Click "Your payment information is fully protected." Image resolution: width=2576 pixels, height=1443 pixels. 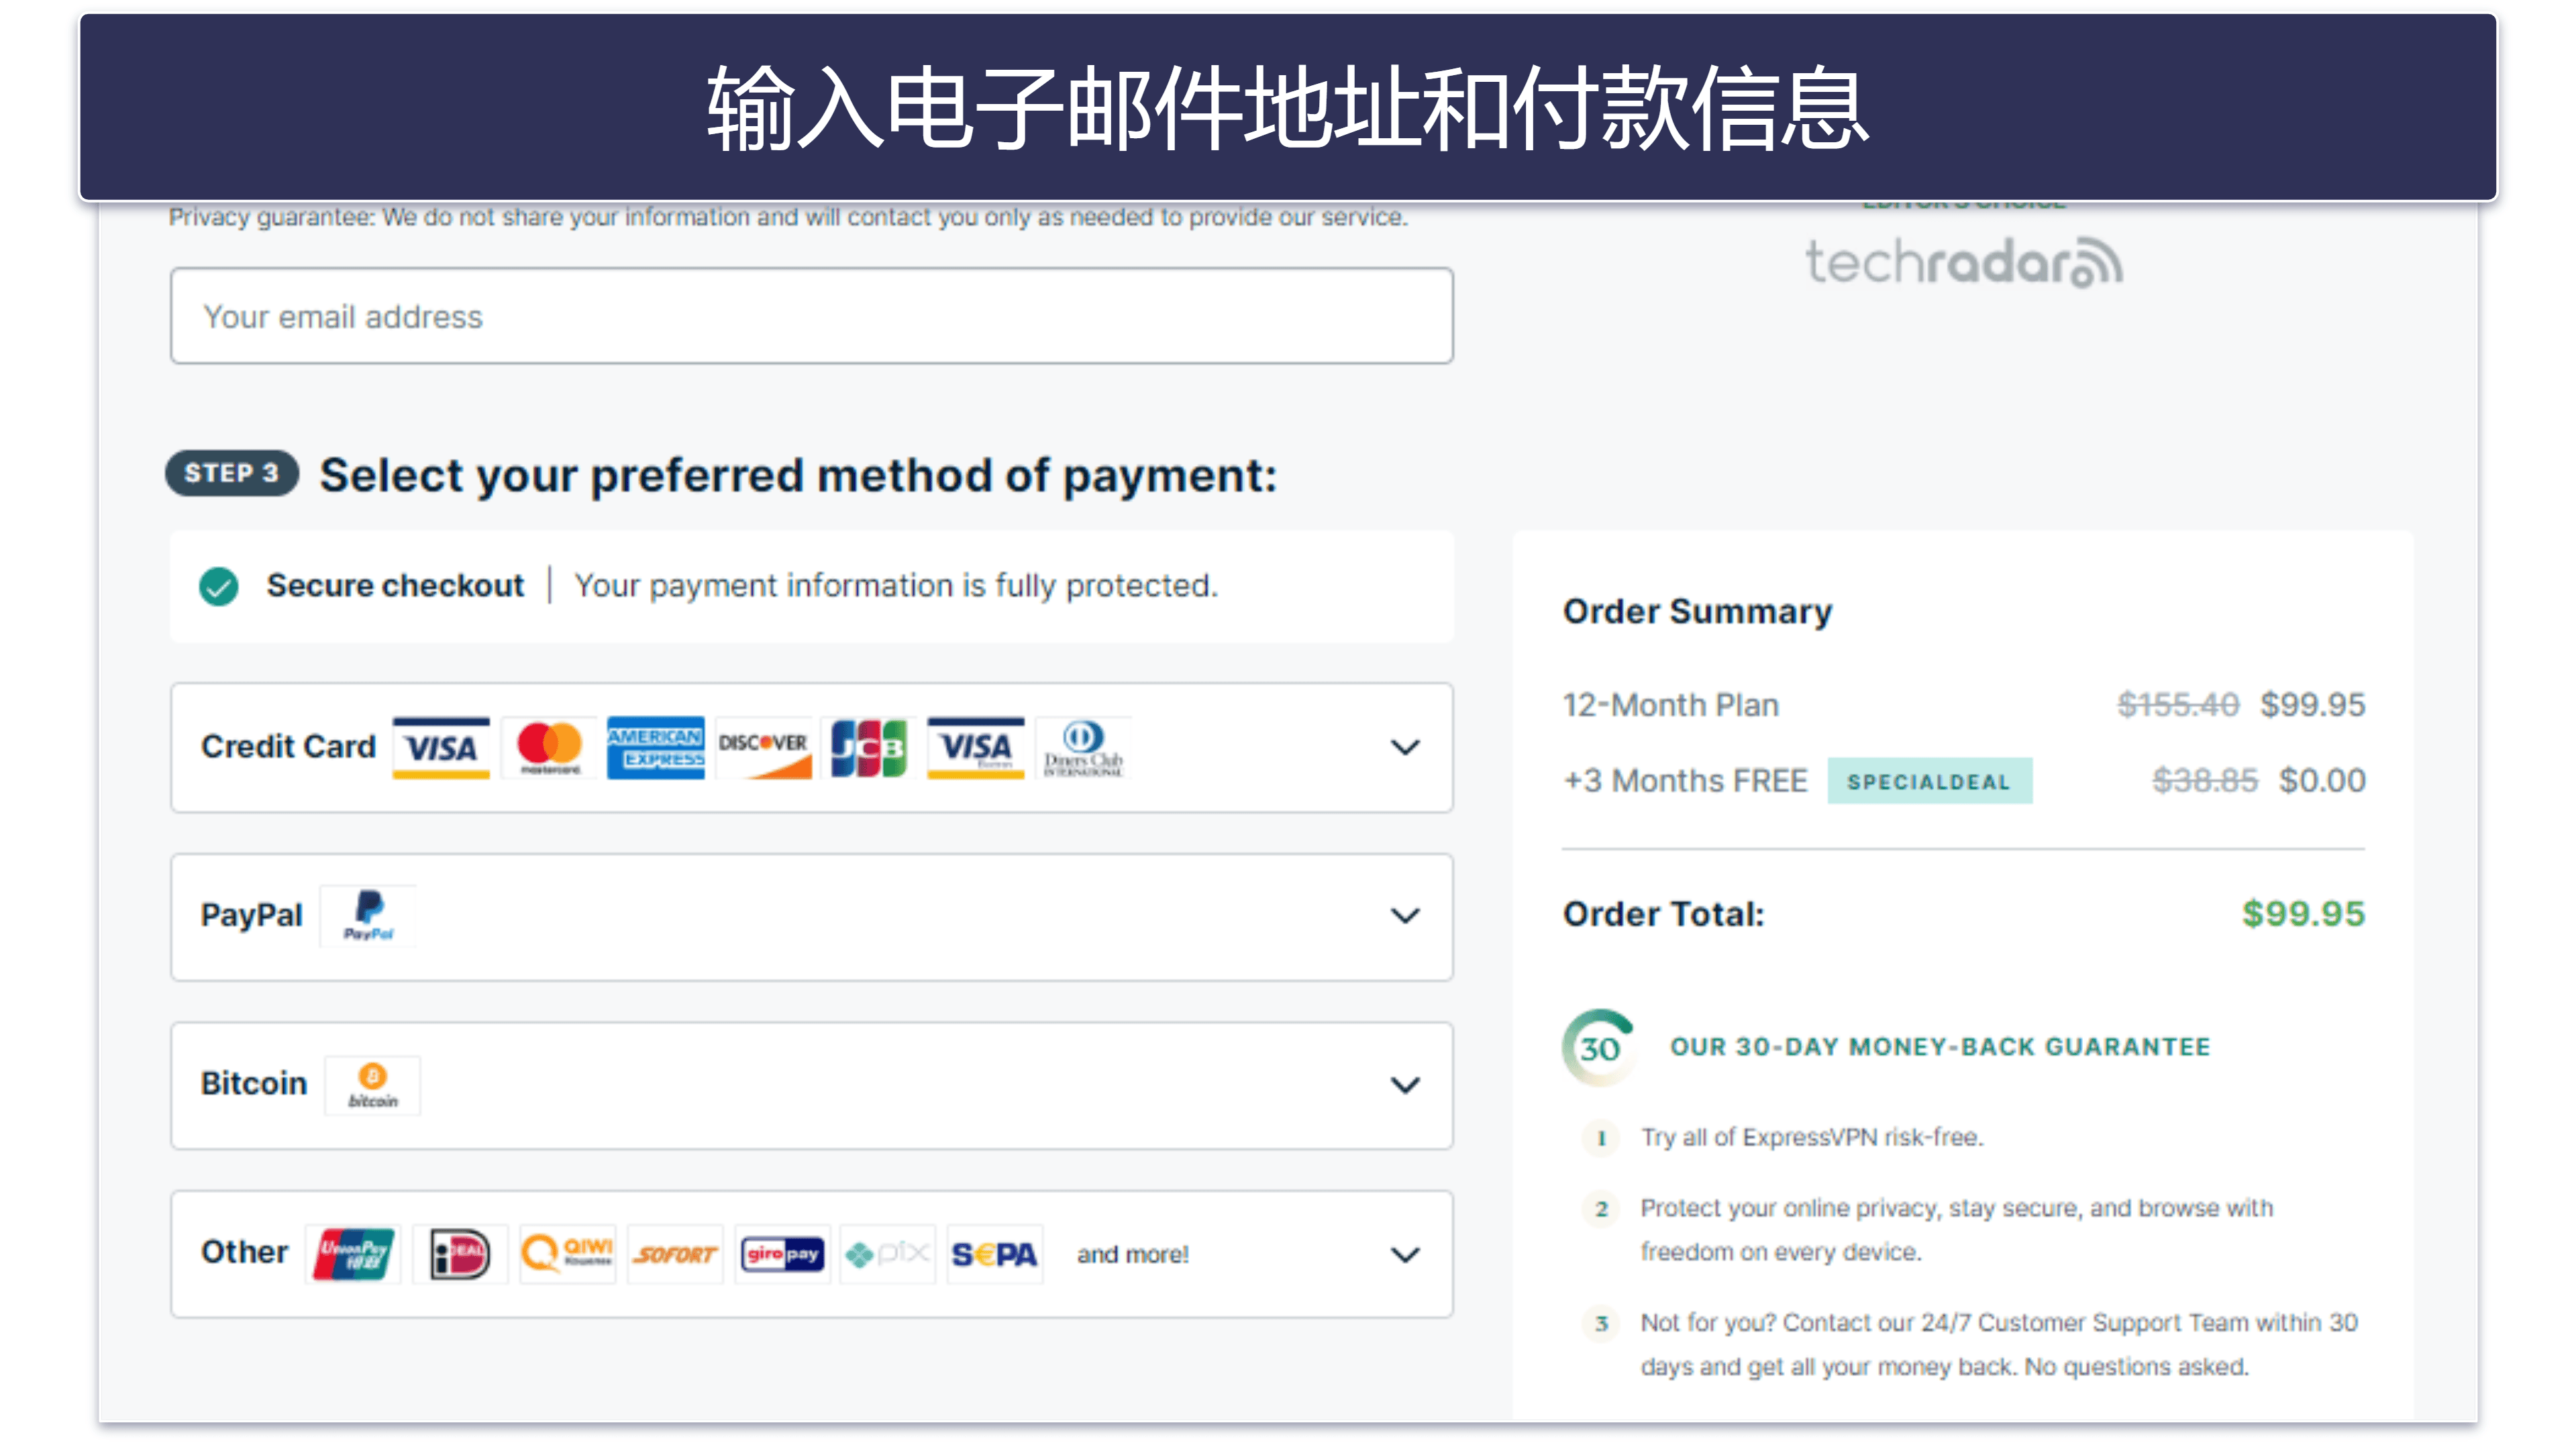coord(896,586)
